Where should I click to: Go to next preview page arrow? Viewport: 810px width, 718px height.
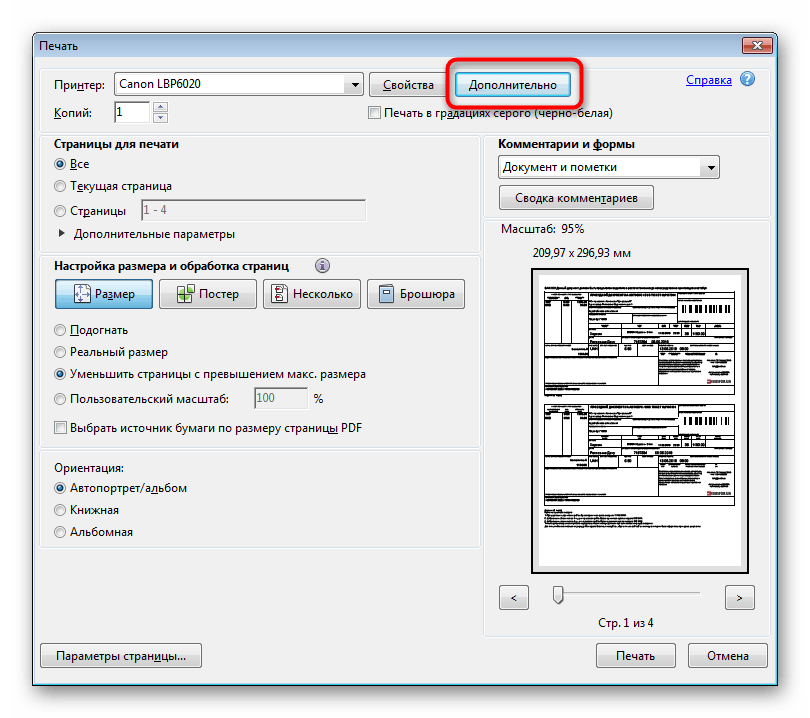739,597
